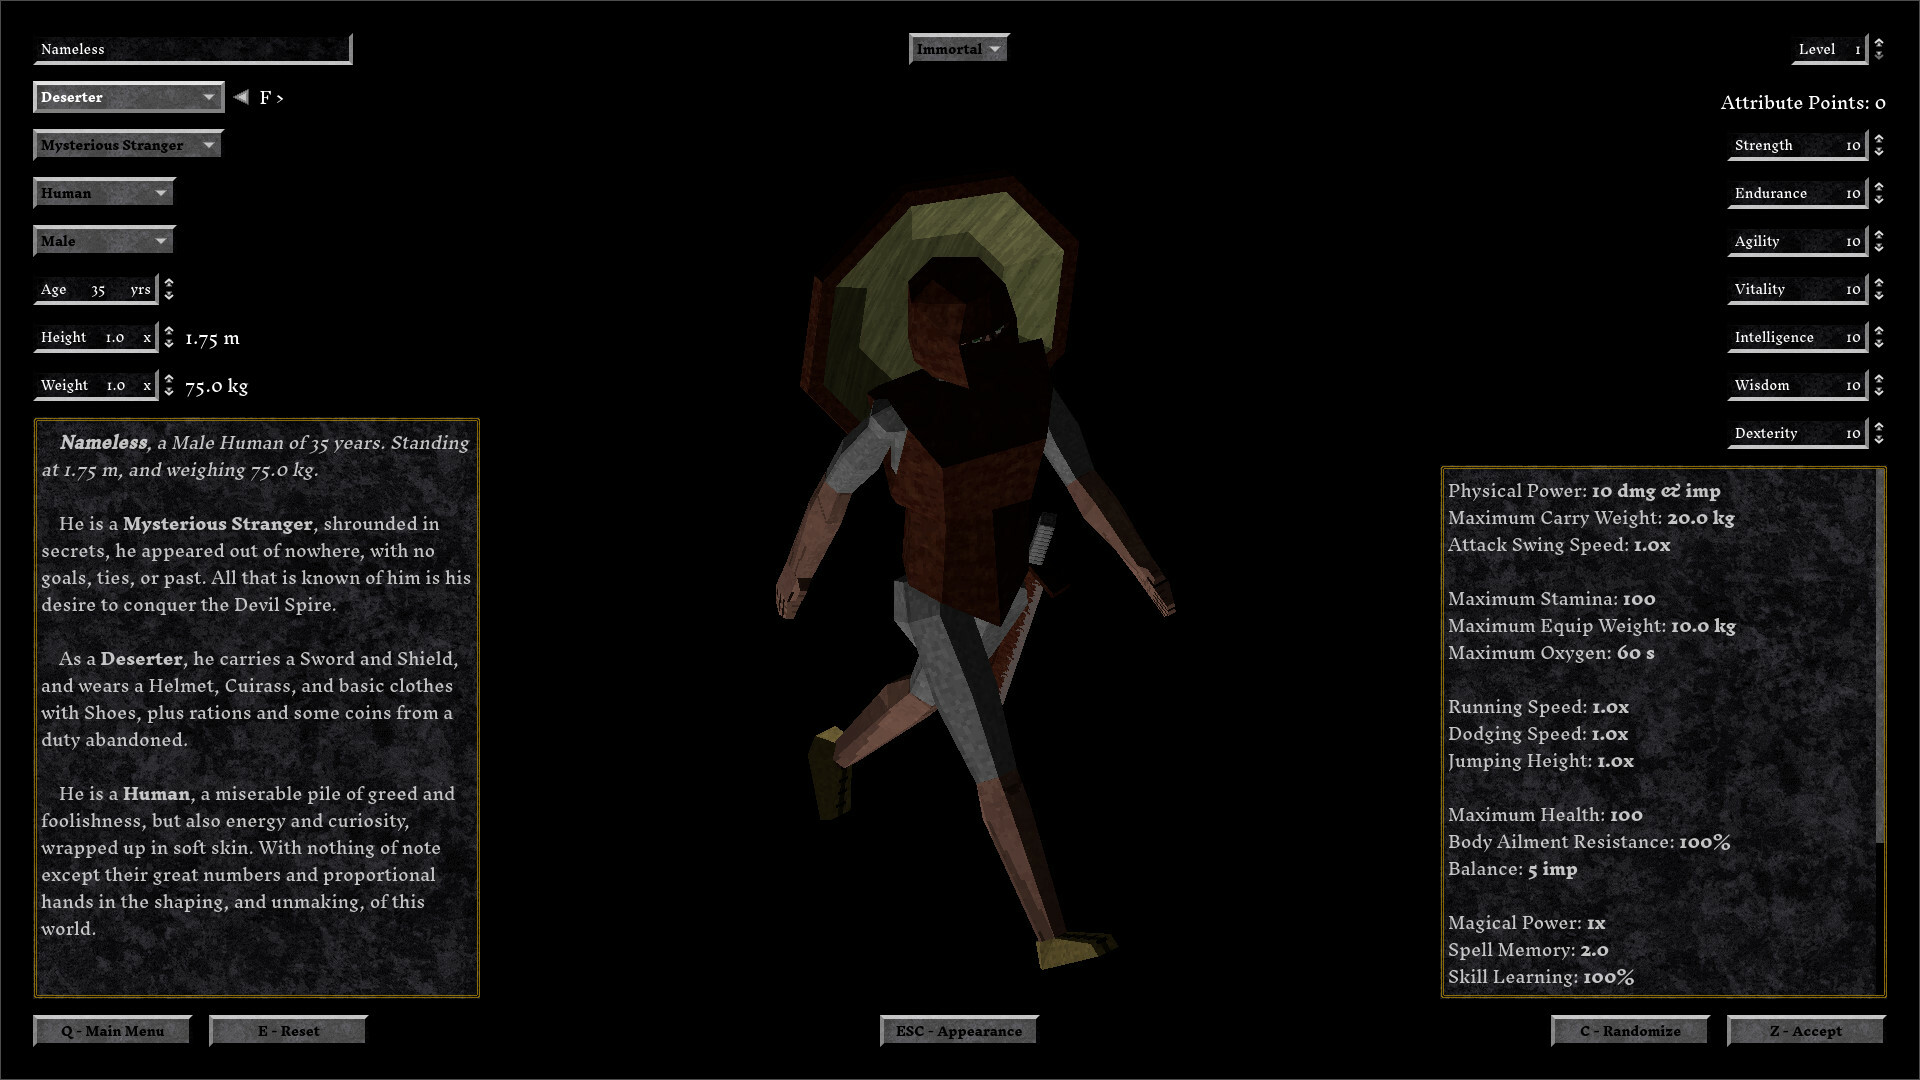Increase the Vitality attribute

point(1878,283)
